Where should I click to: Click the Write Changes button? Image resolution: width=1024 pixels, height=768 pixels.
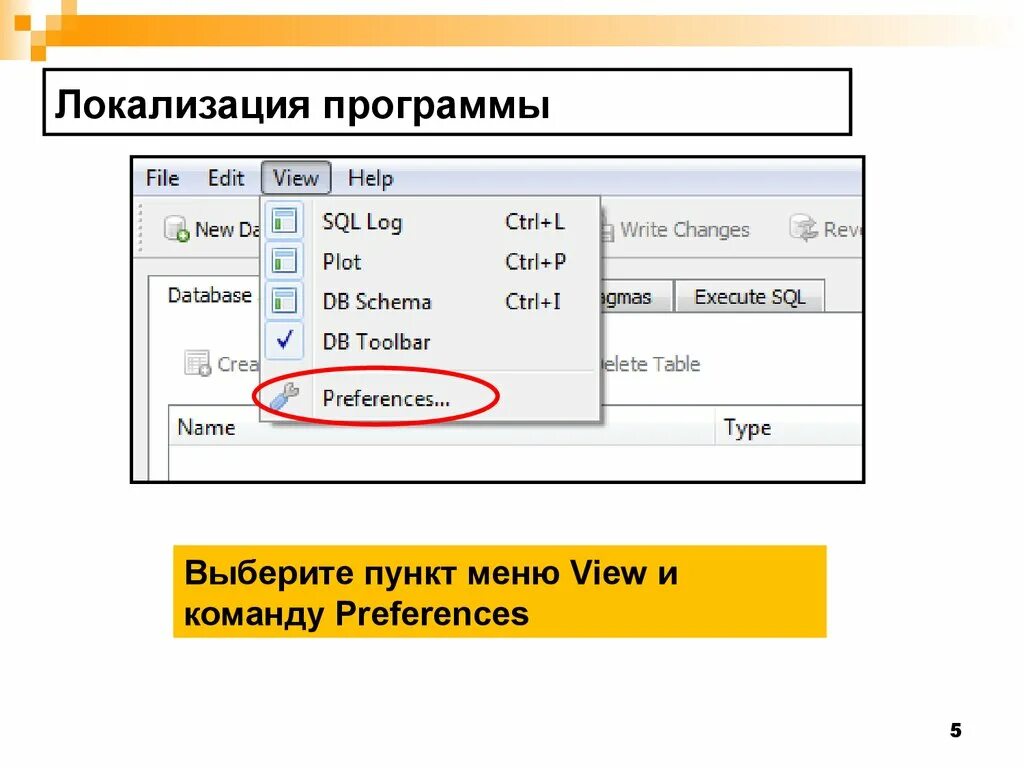click(x=675, y=230)
